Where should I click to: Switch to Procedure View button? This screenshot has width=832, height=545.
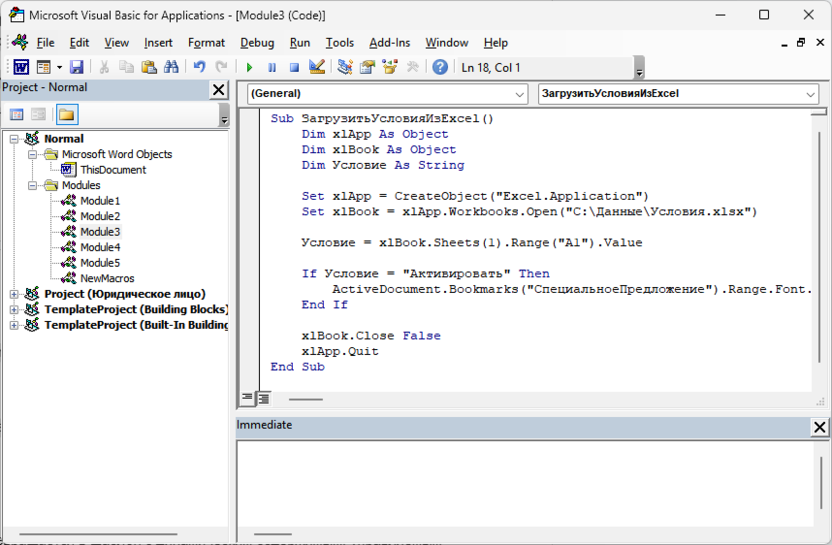coord(247,398)
